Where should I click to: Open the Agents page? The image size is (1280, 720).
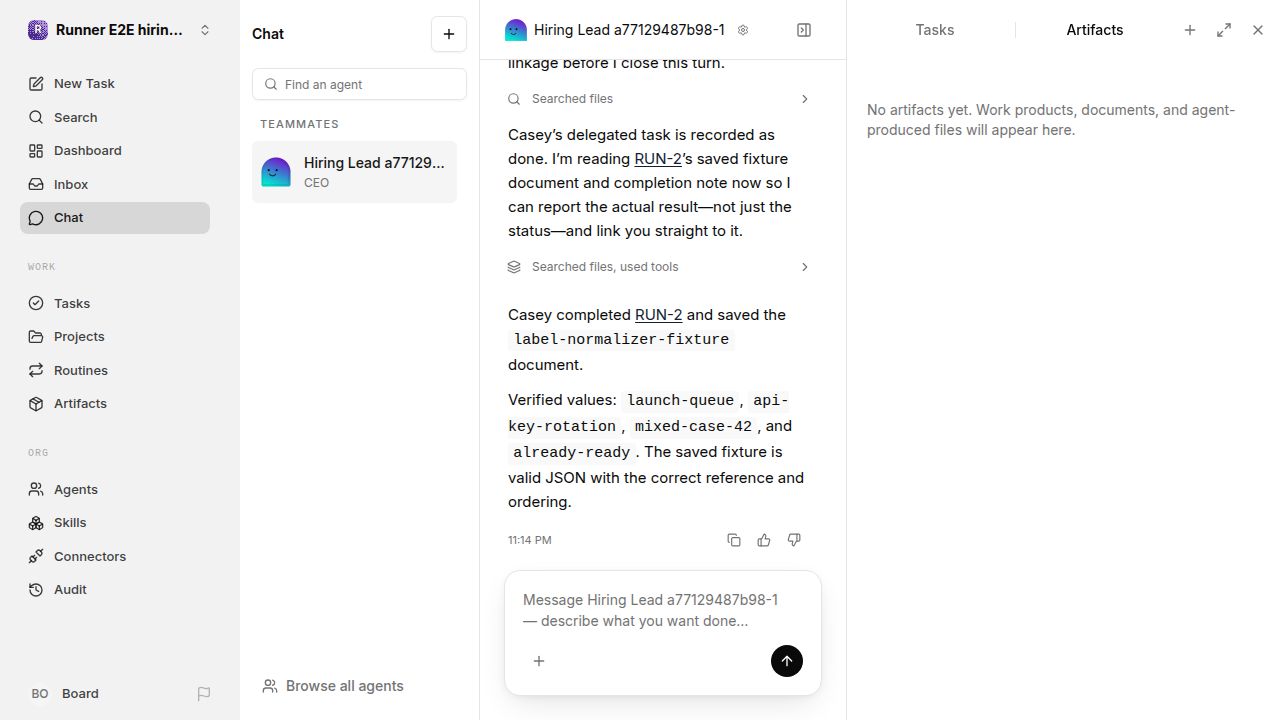click(x=115, y=489)
